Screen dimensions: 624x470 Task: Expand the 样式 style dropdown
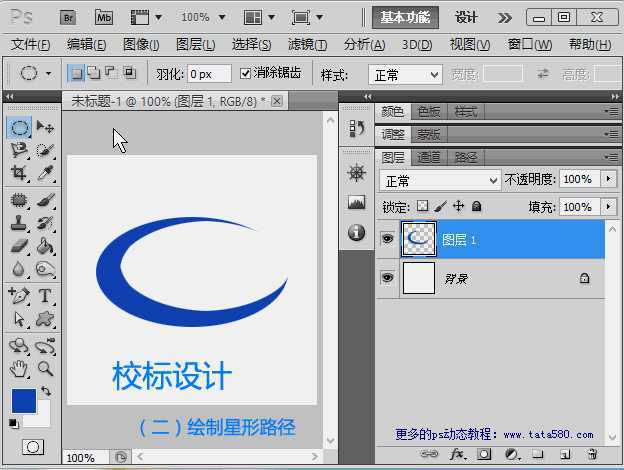405,75
